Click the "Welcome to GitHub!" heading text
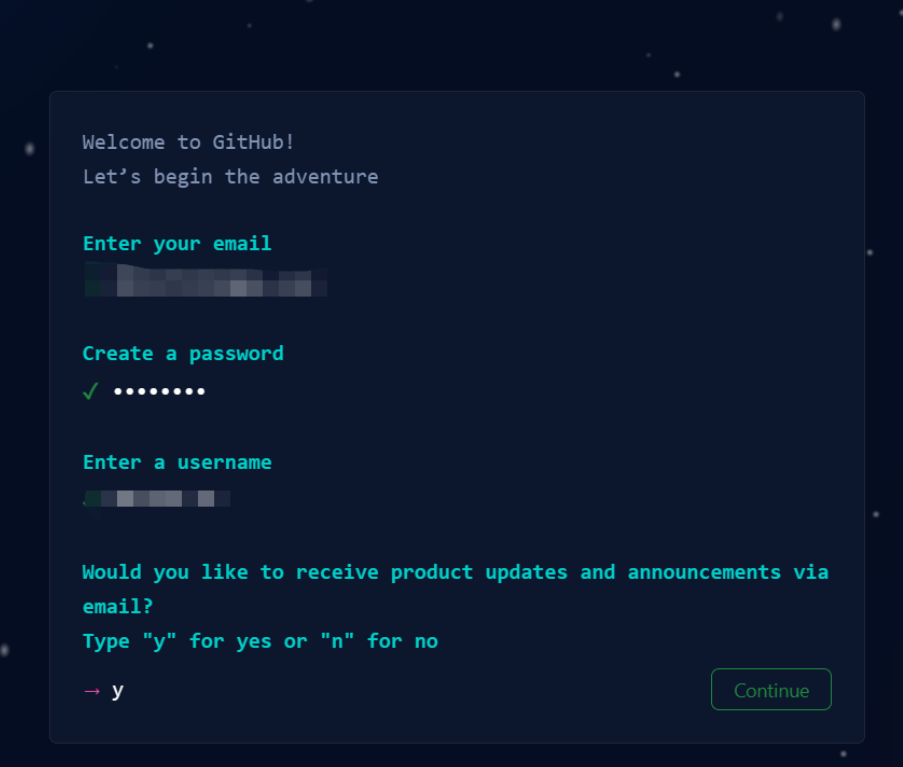Screen dimensions: 903x767 (x=188, y=142)
